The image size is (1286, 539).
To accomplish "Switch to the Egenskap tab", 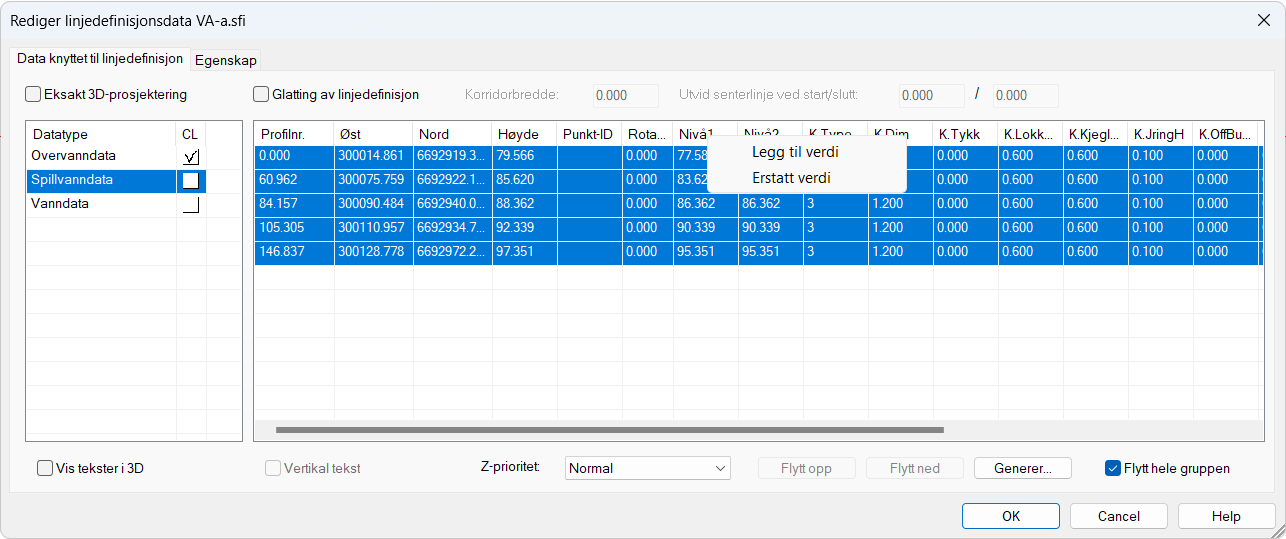I will 226,60.
